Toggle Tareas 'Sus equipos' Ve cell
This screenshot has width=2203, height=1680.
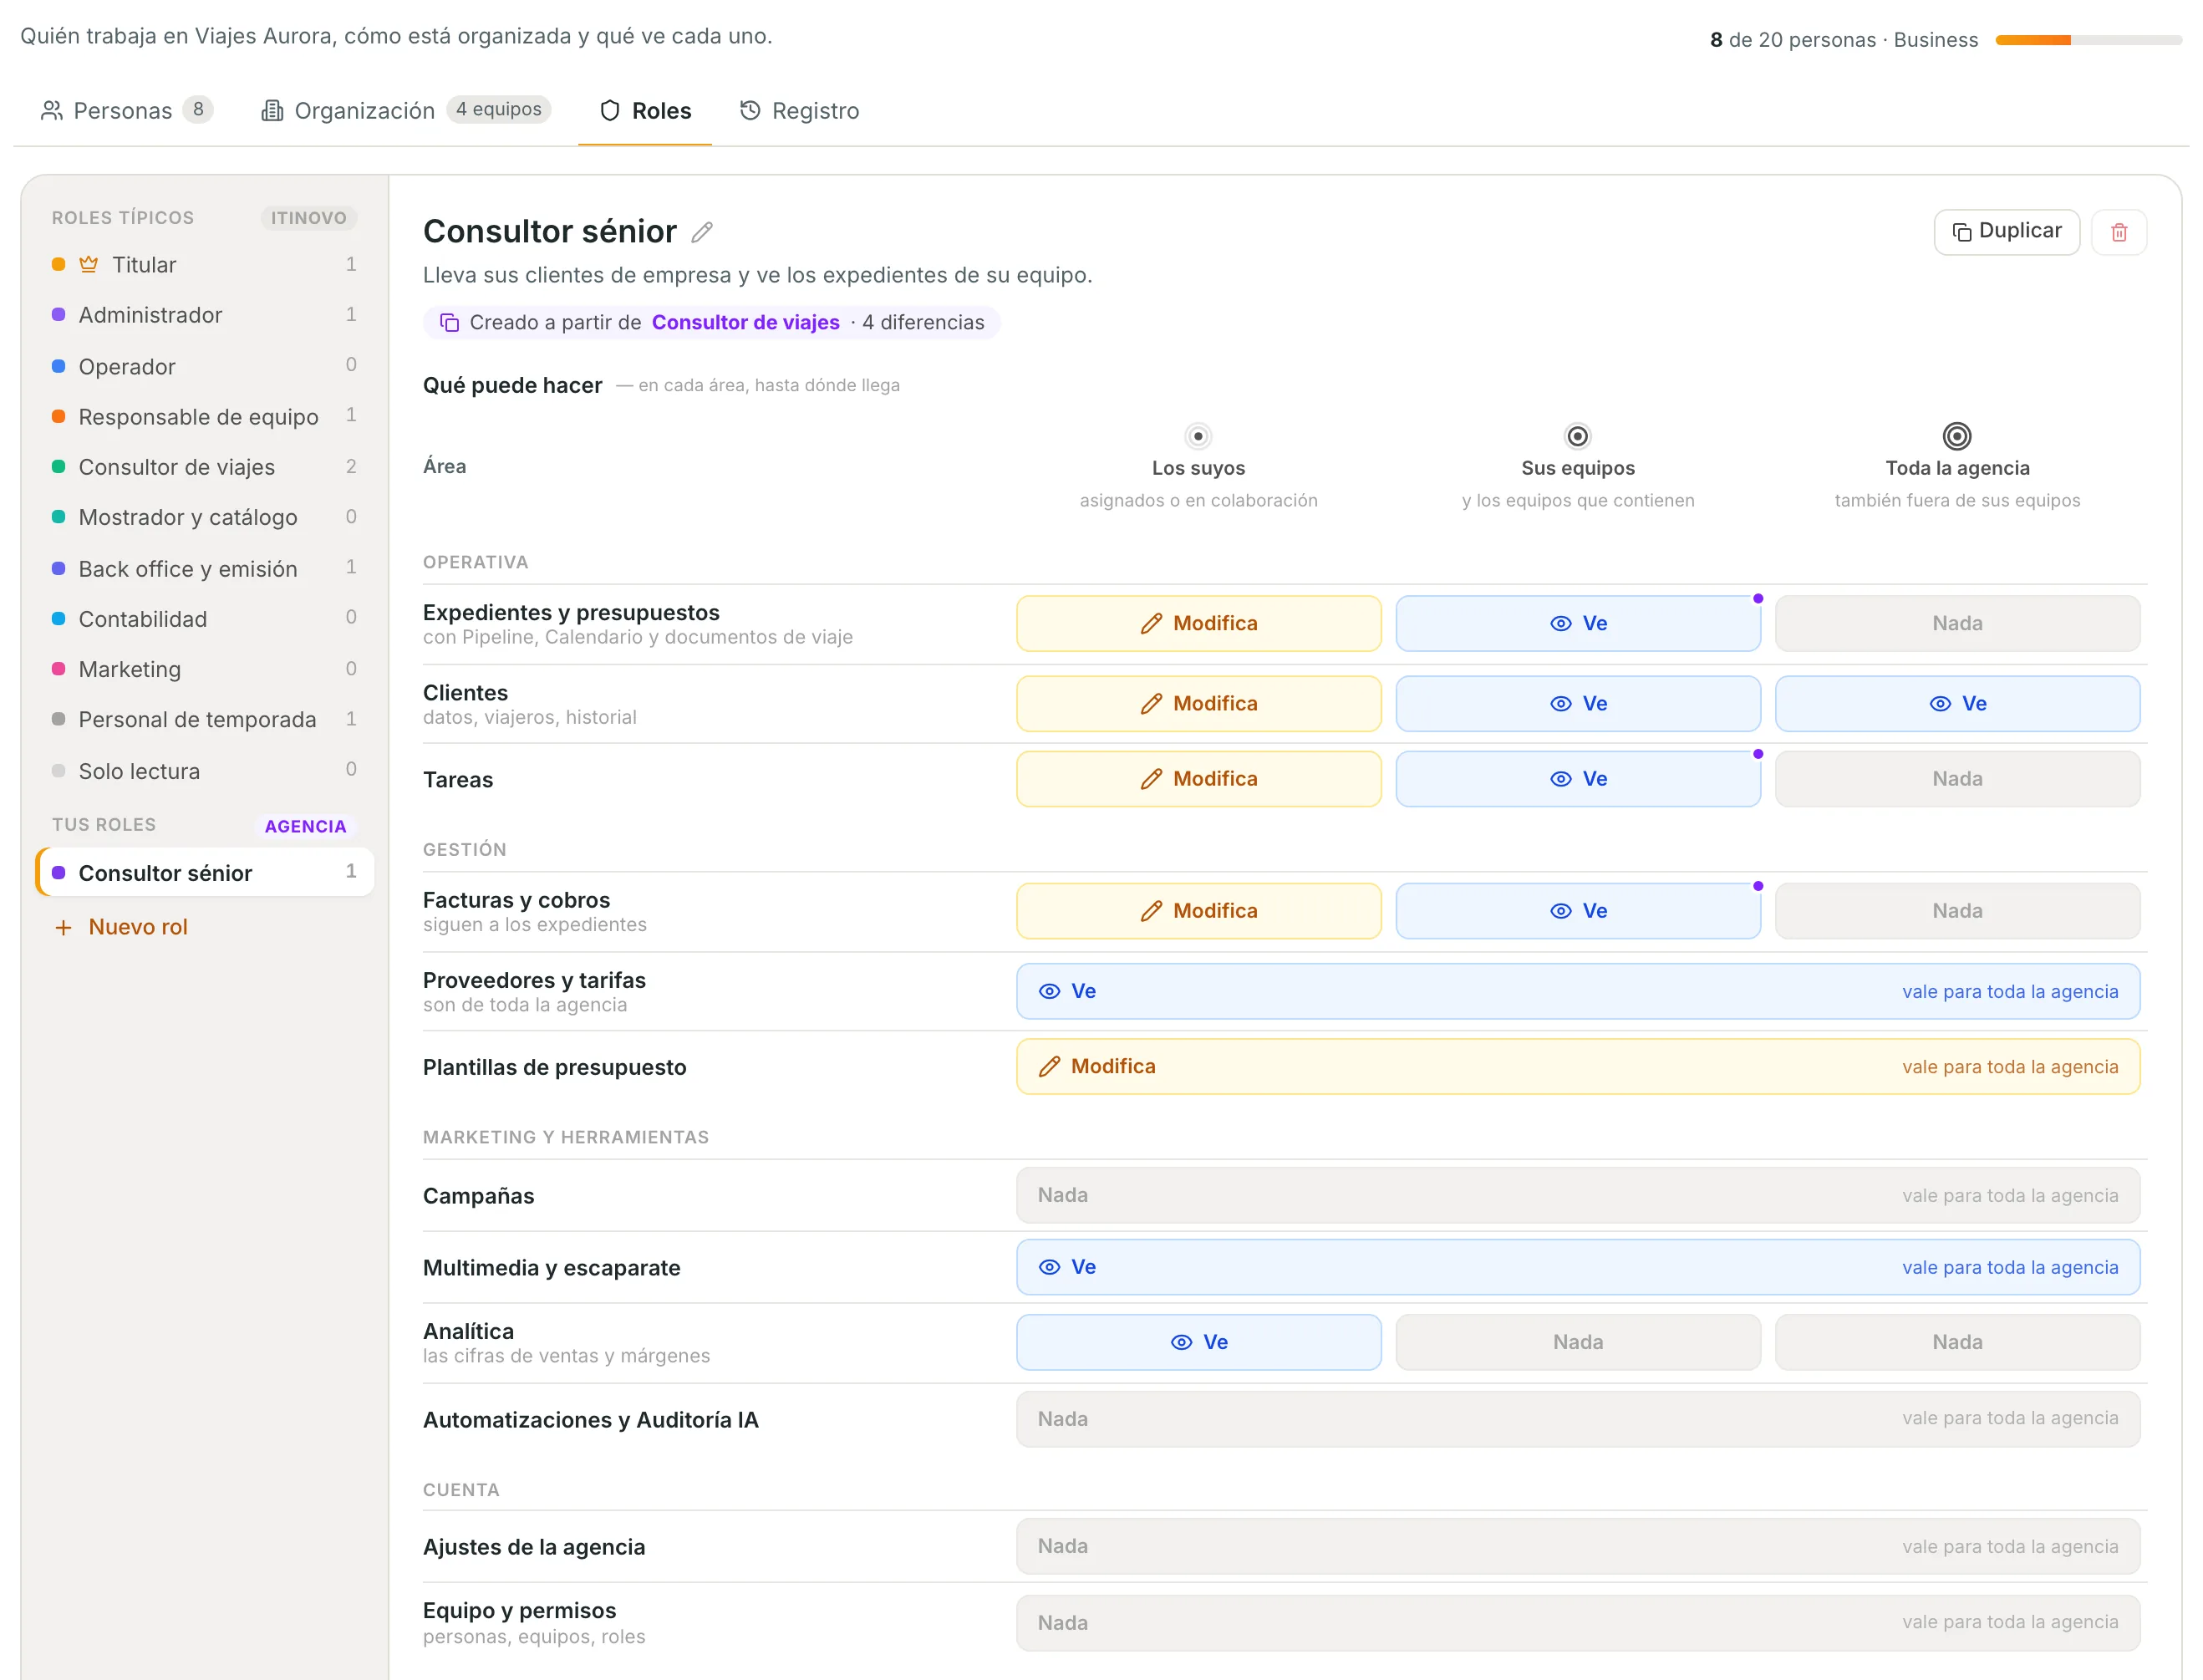pos(1577,778)
